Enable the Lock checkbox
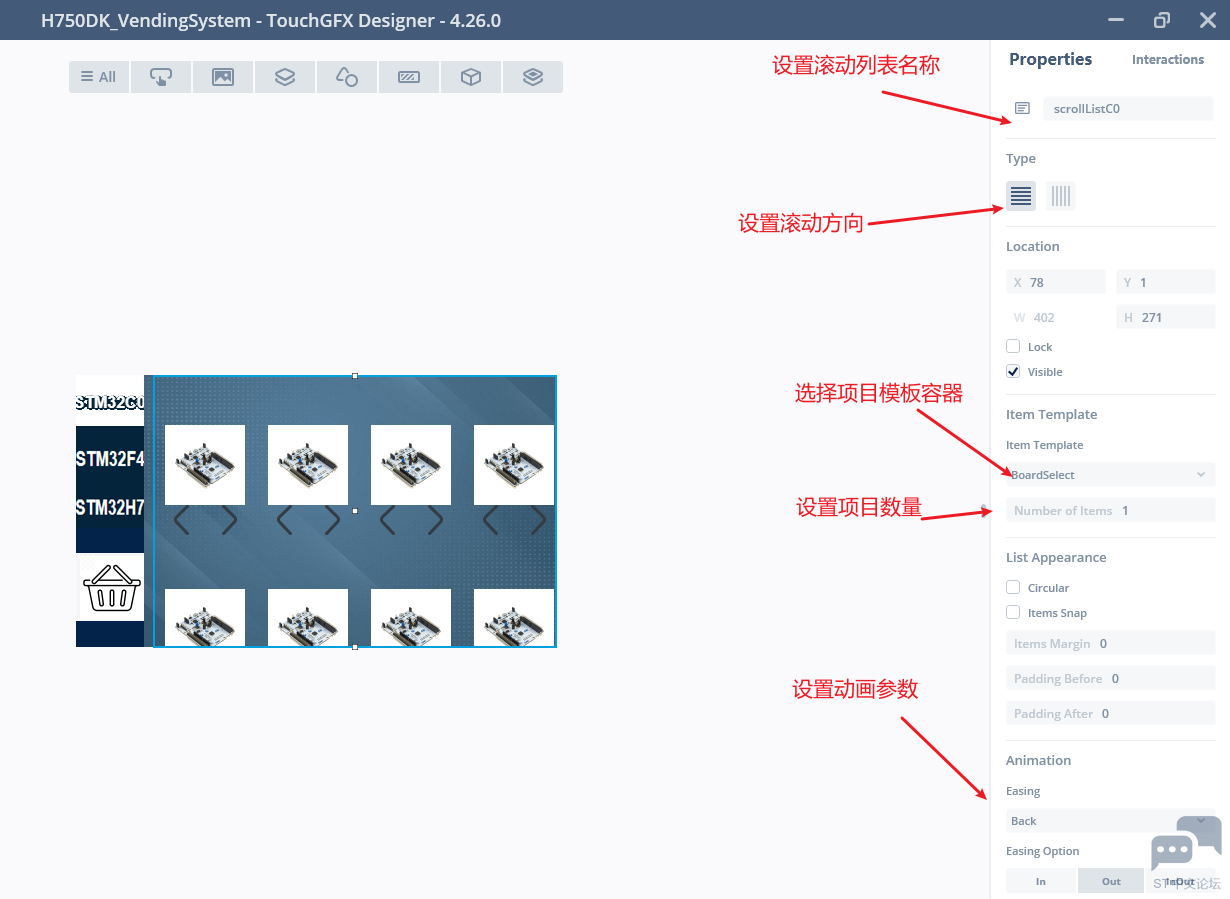Viewport: 1230px width, 899px height. [1013, 347]
